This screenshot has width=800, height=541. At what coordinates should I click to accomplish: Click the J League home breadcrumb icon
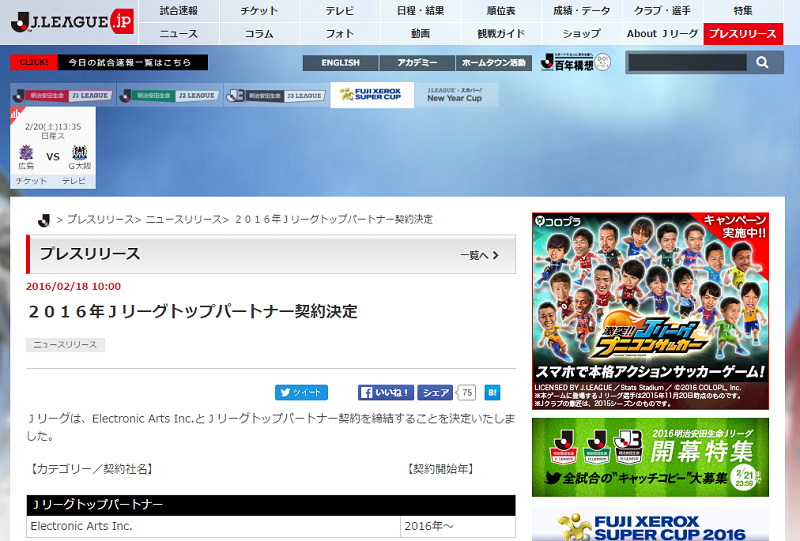pyautogui.click(x=43, y=219)
